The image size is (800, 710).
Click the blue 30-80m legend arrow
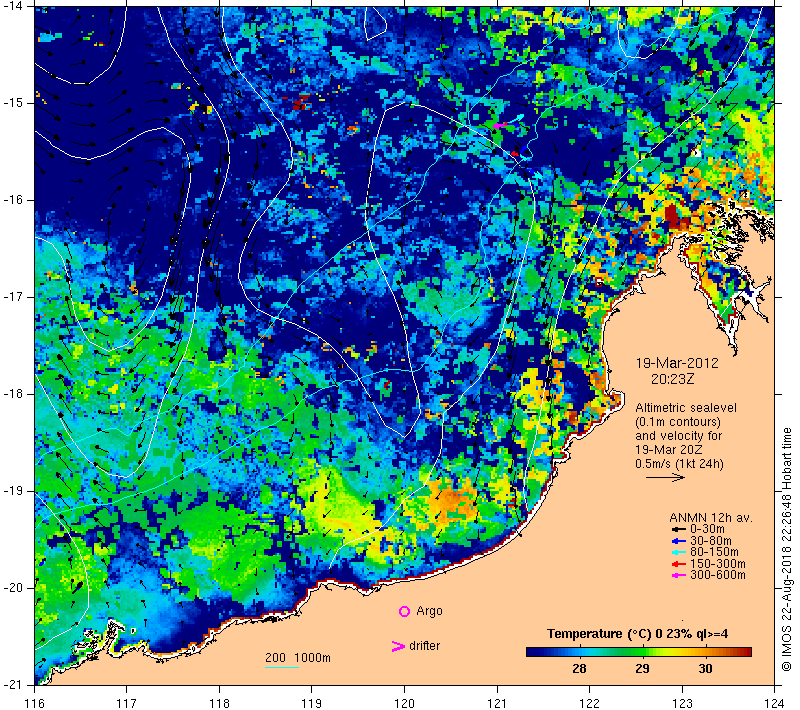coord(679,541)
